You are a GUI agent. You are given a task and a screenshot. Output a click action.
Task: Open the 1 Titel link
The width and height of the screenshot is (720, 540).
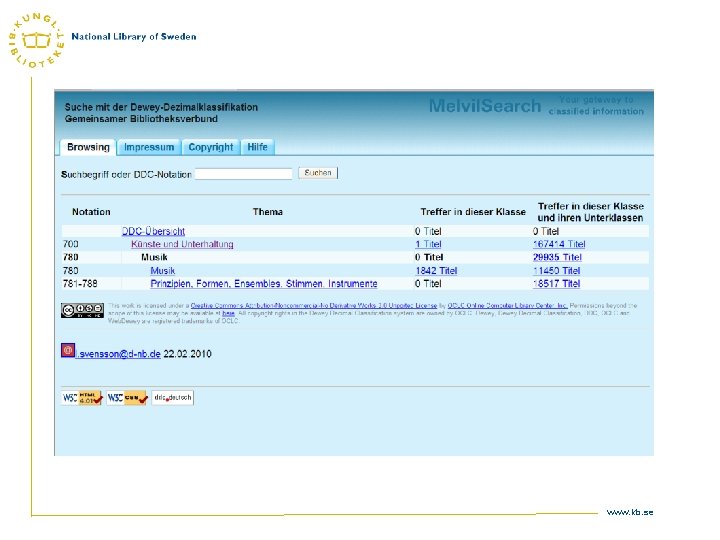(428, 244)
